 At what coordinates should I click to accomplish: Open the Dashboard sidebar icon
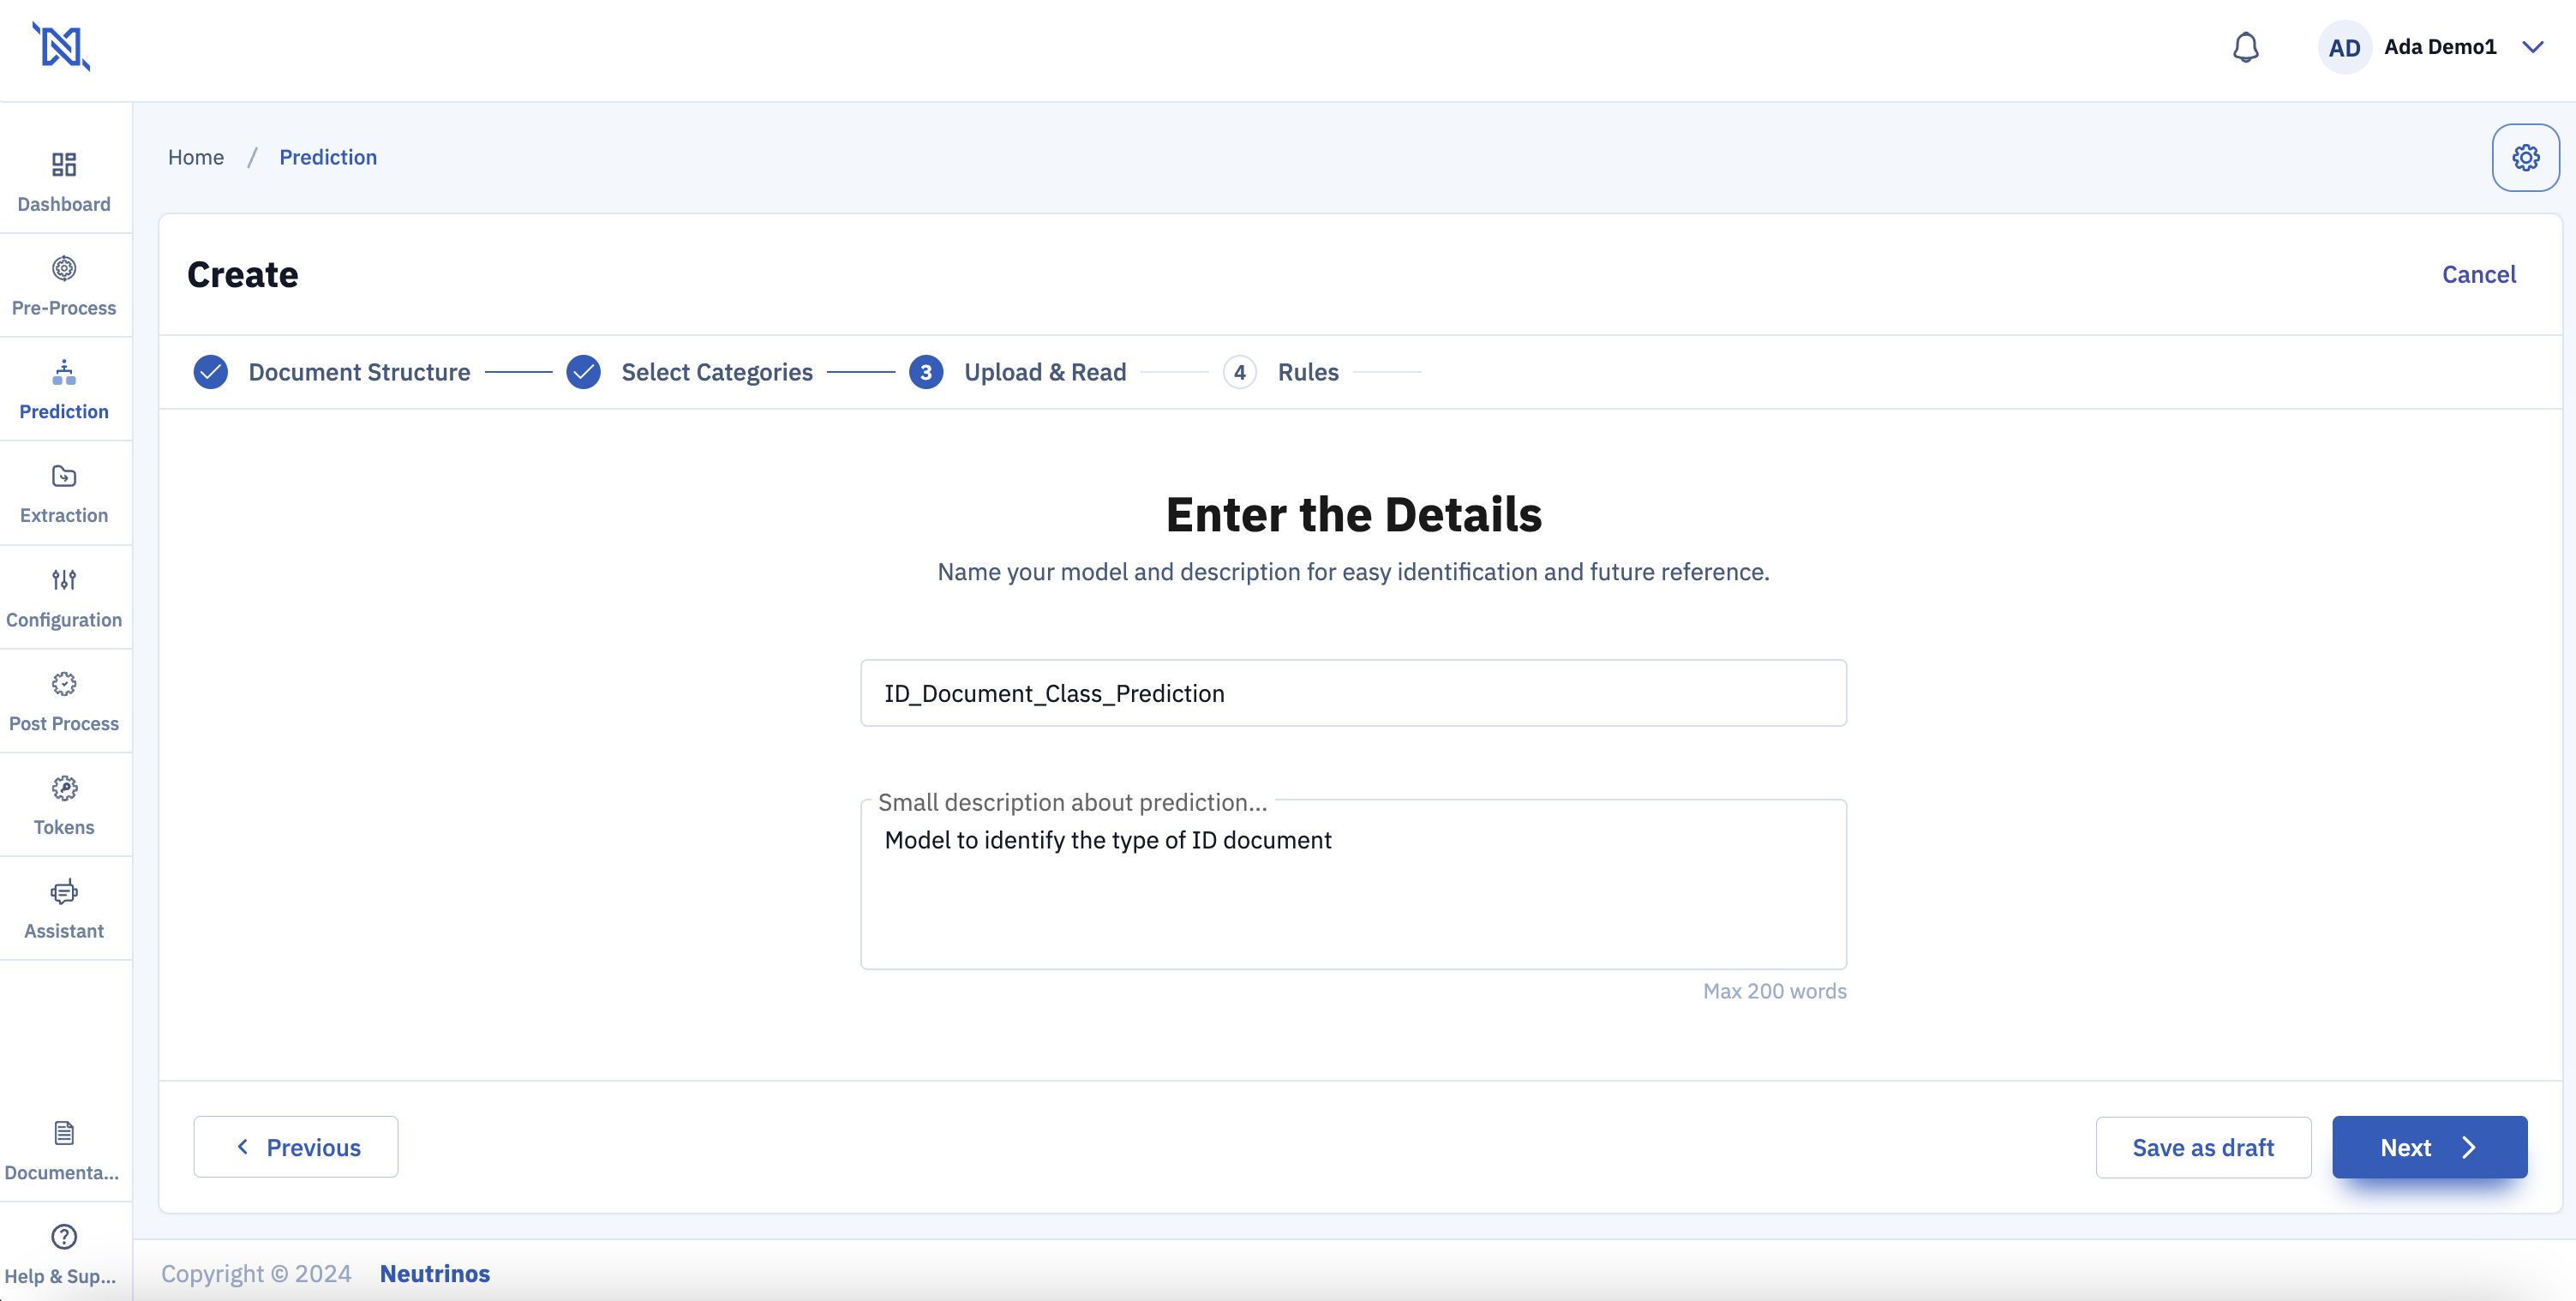pyautogui.click(x=64, y=165)
